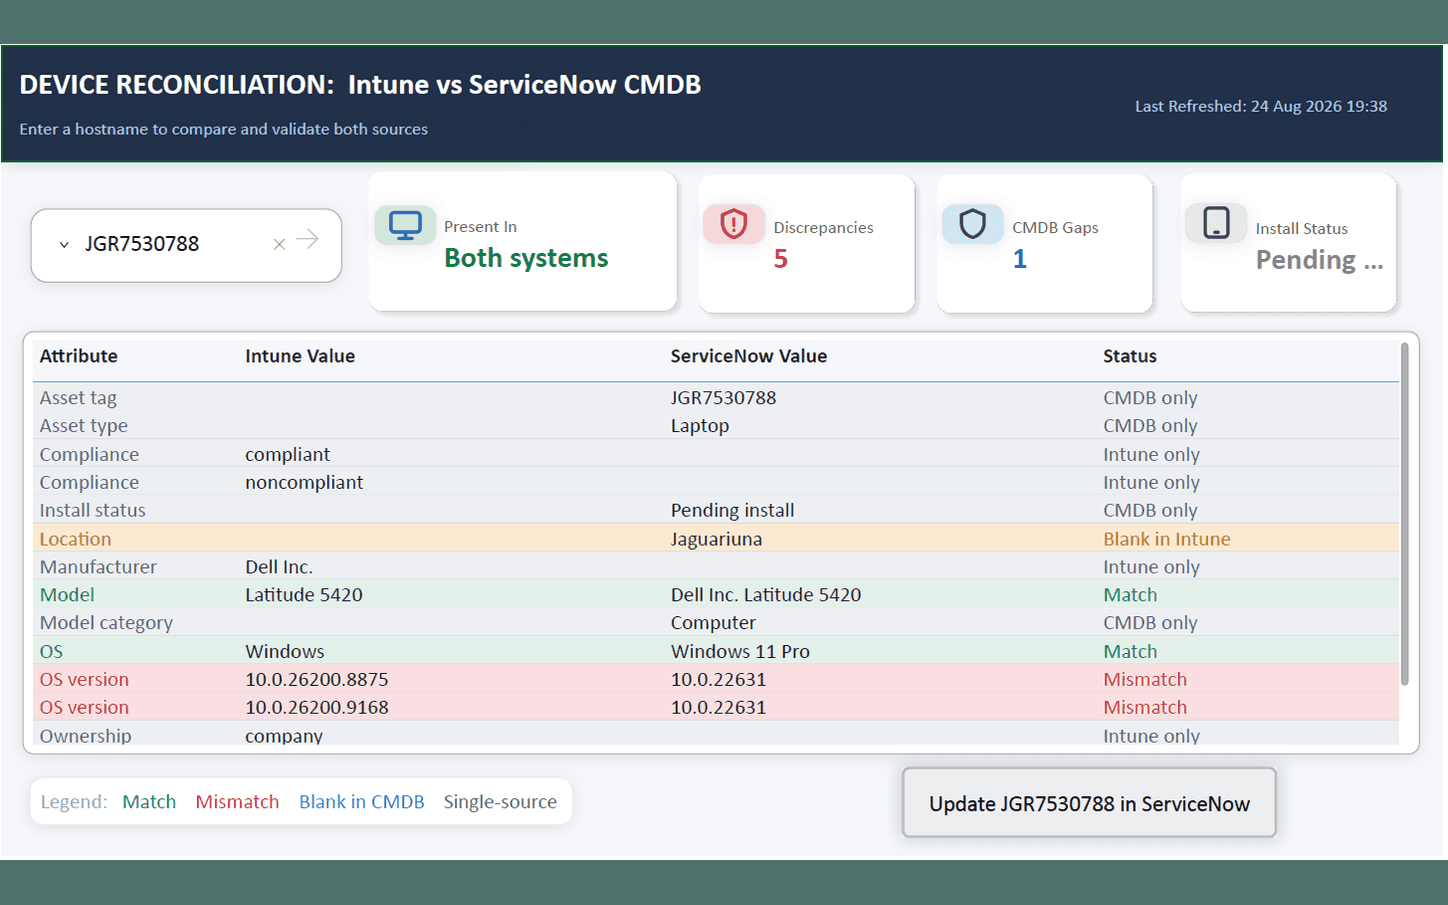Click the Windows 11 Pro value
The height and width of the screenshot is (905, 1448).
click(740, 651)
